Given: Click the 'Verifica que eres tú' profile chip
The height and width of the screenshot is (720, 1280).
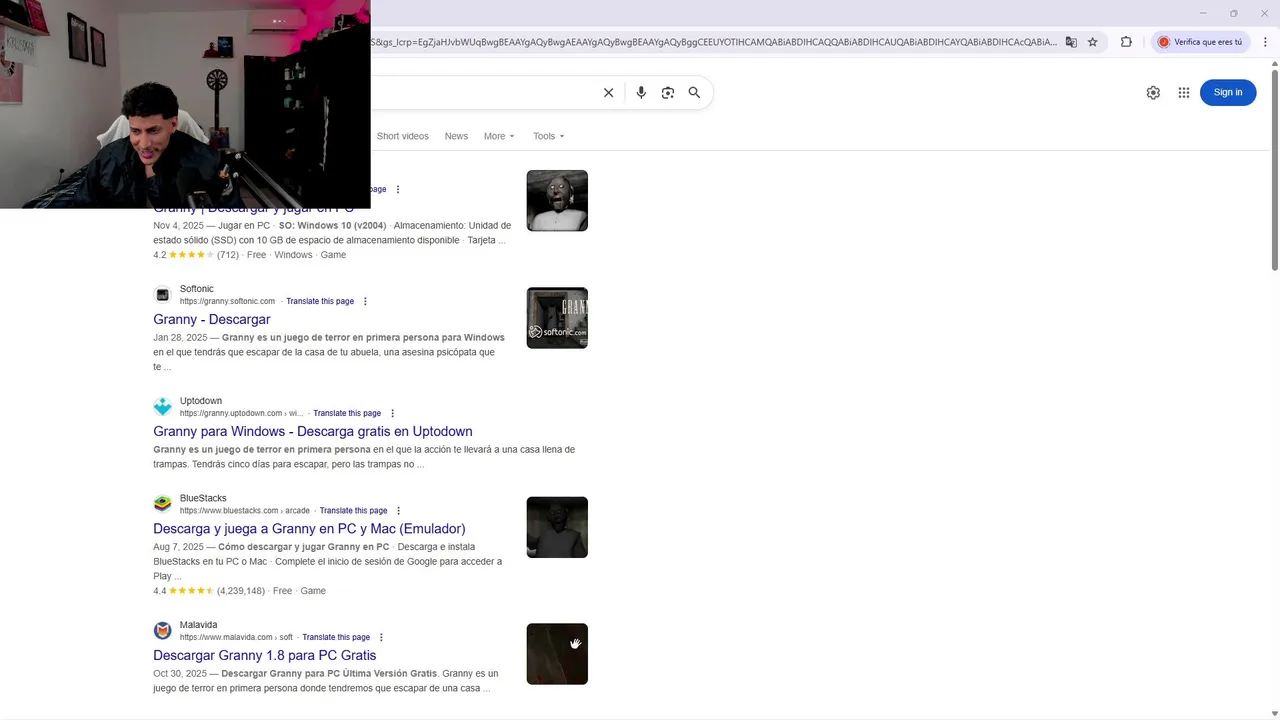Looking at the screenshot, I should coord(1200,42).
